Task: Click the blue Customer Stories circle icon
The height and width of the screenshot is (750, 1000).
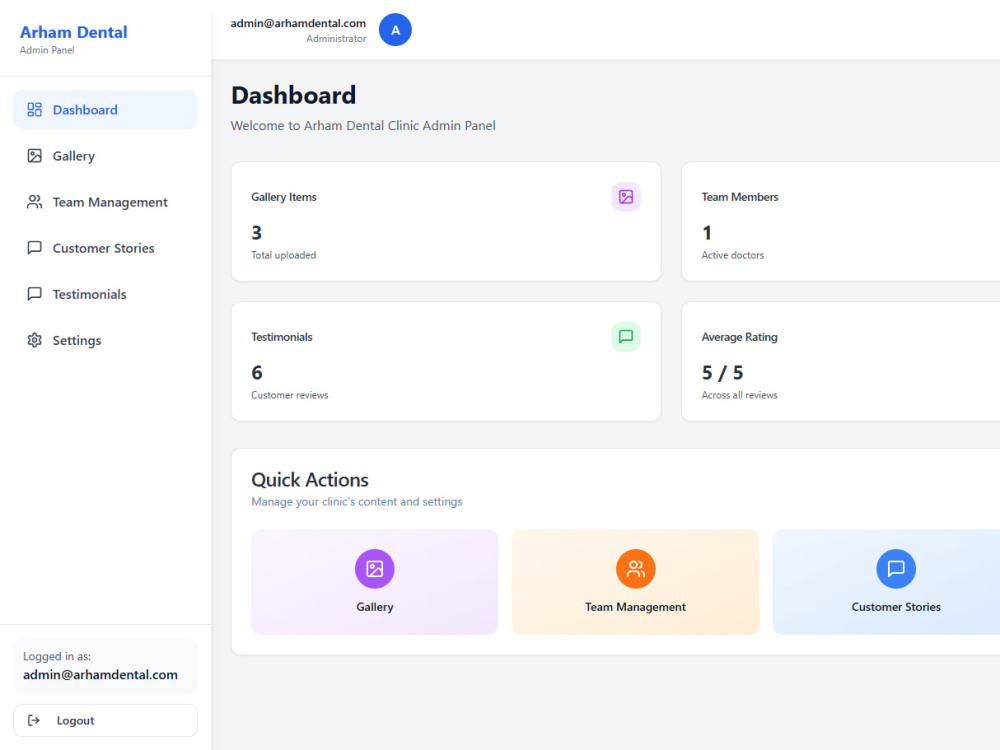Action: point(896,568)
